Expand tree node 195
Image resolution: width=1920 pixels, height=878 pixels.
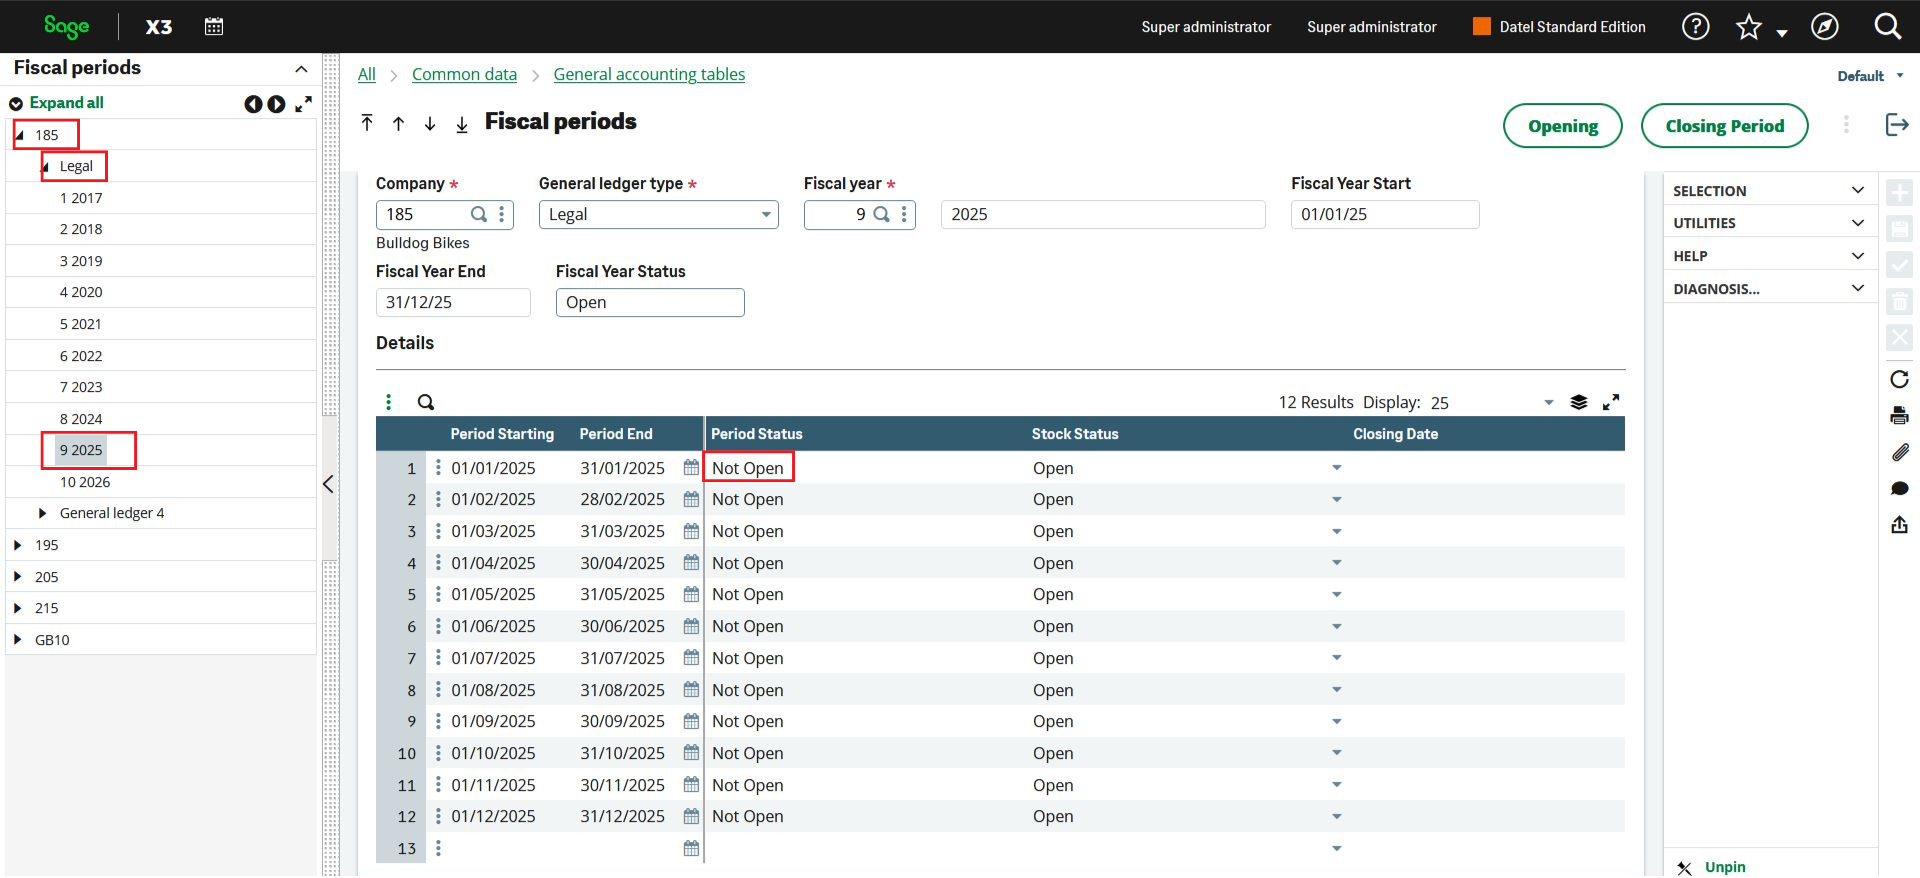pos(18,545)
